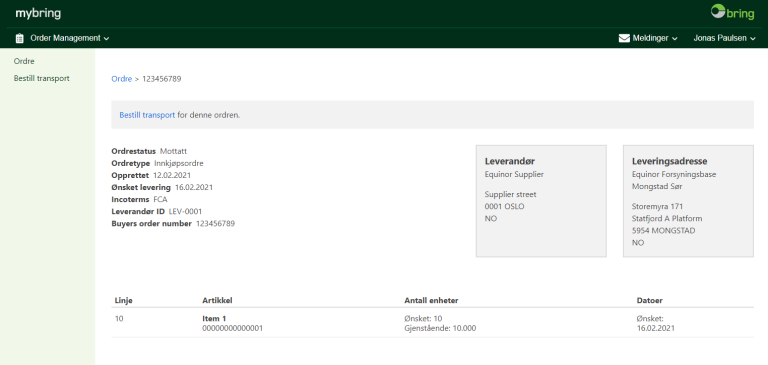
Task: Click the Antall enheter column header
Action: point(431,300)
